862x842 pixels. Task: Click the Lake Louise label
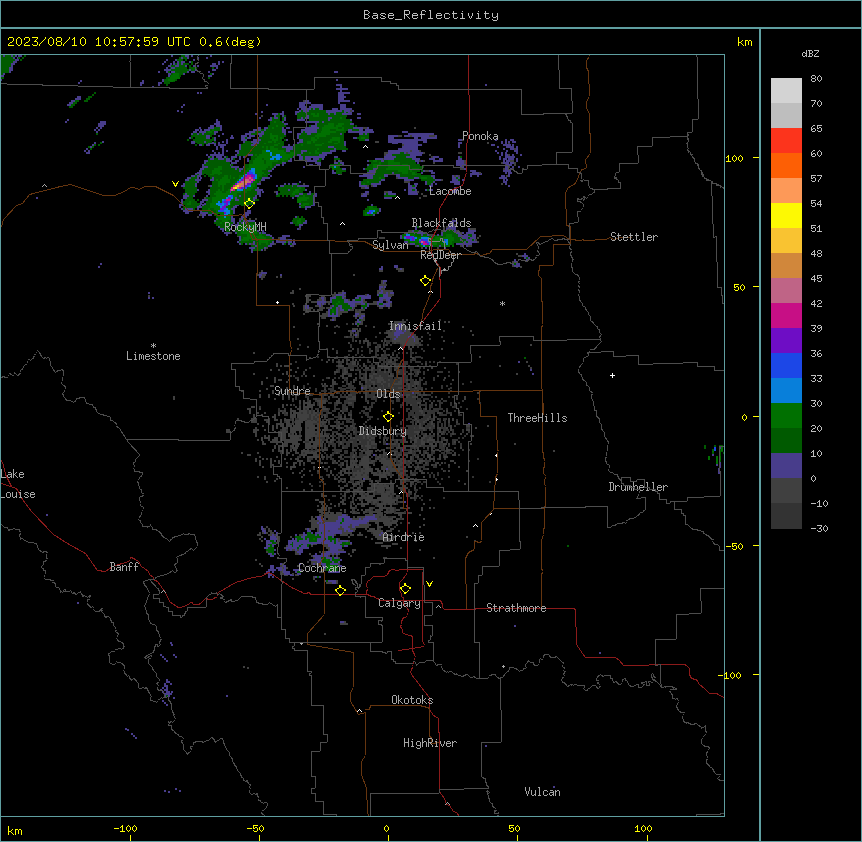(x=18, y=484)
